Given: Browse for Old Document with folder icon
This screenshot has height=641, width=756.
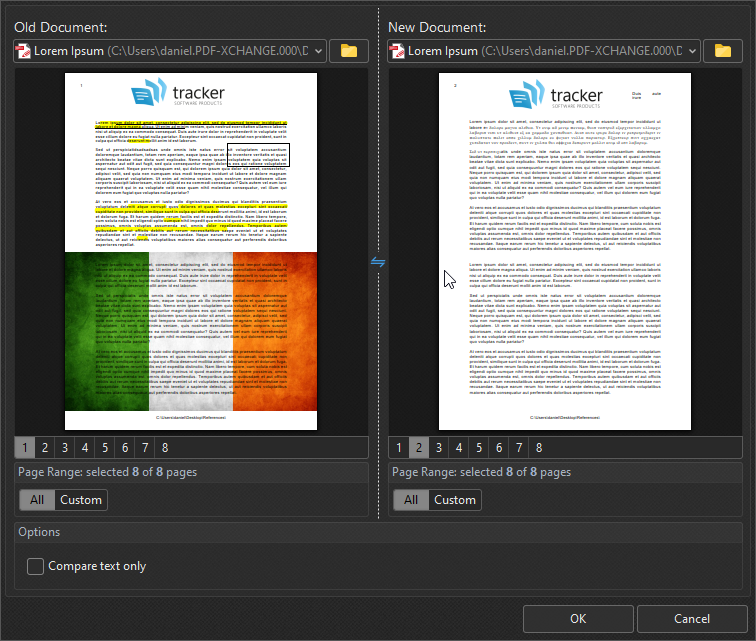Looking at the screenshot, I should (x=349, y=51).
